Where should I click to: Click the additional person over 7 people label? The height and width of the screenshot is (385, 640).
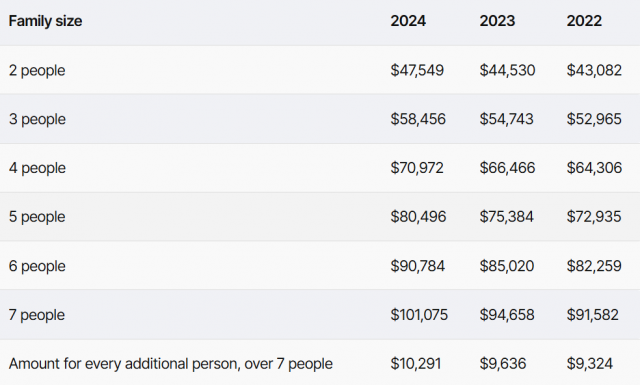(171, 364)
